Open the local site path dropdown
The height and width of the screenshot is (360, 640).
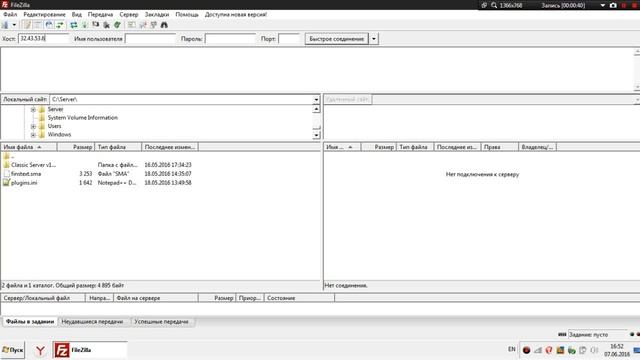tap(316, 100)
